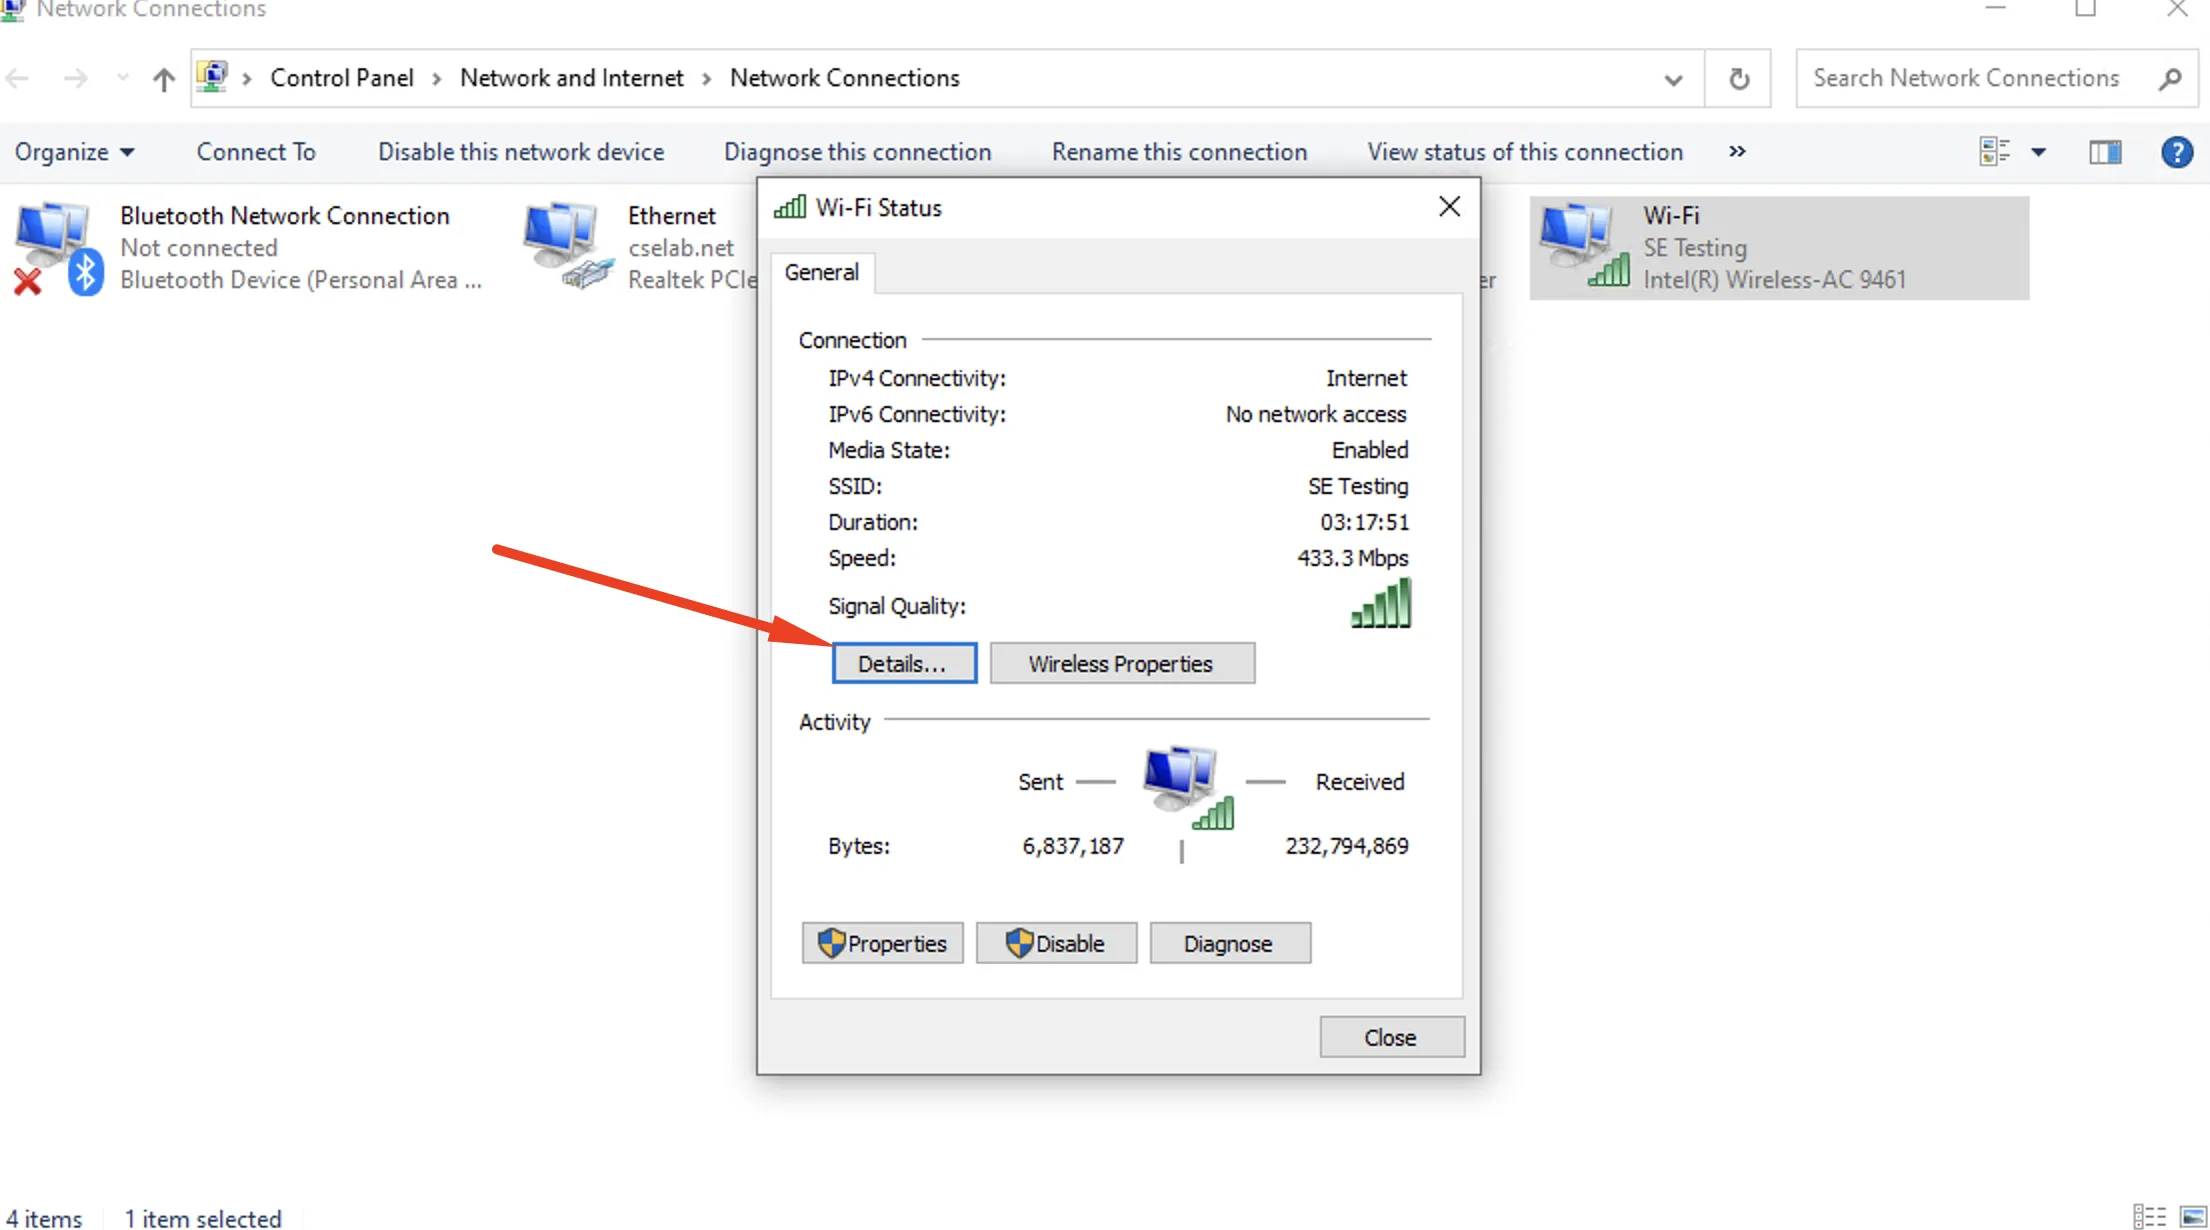Toggle the preview pane icon
Screen dimensions: 2210x1230
(x=2105, y=152)
